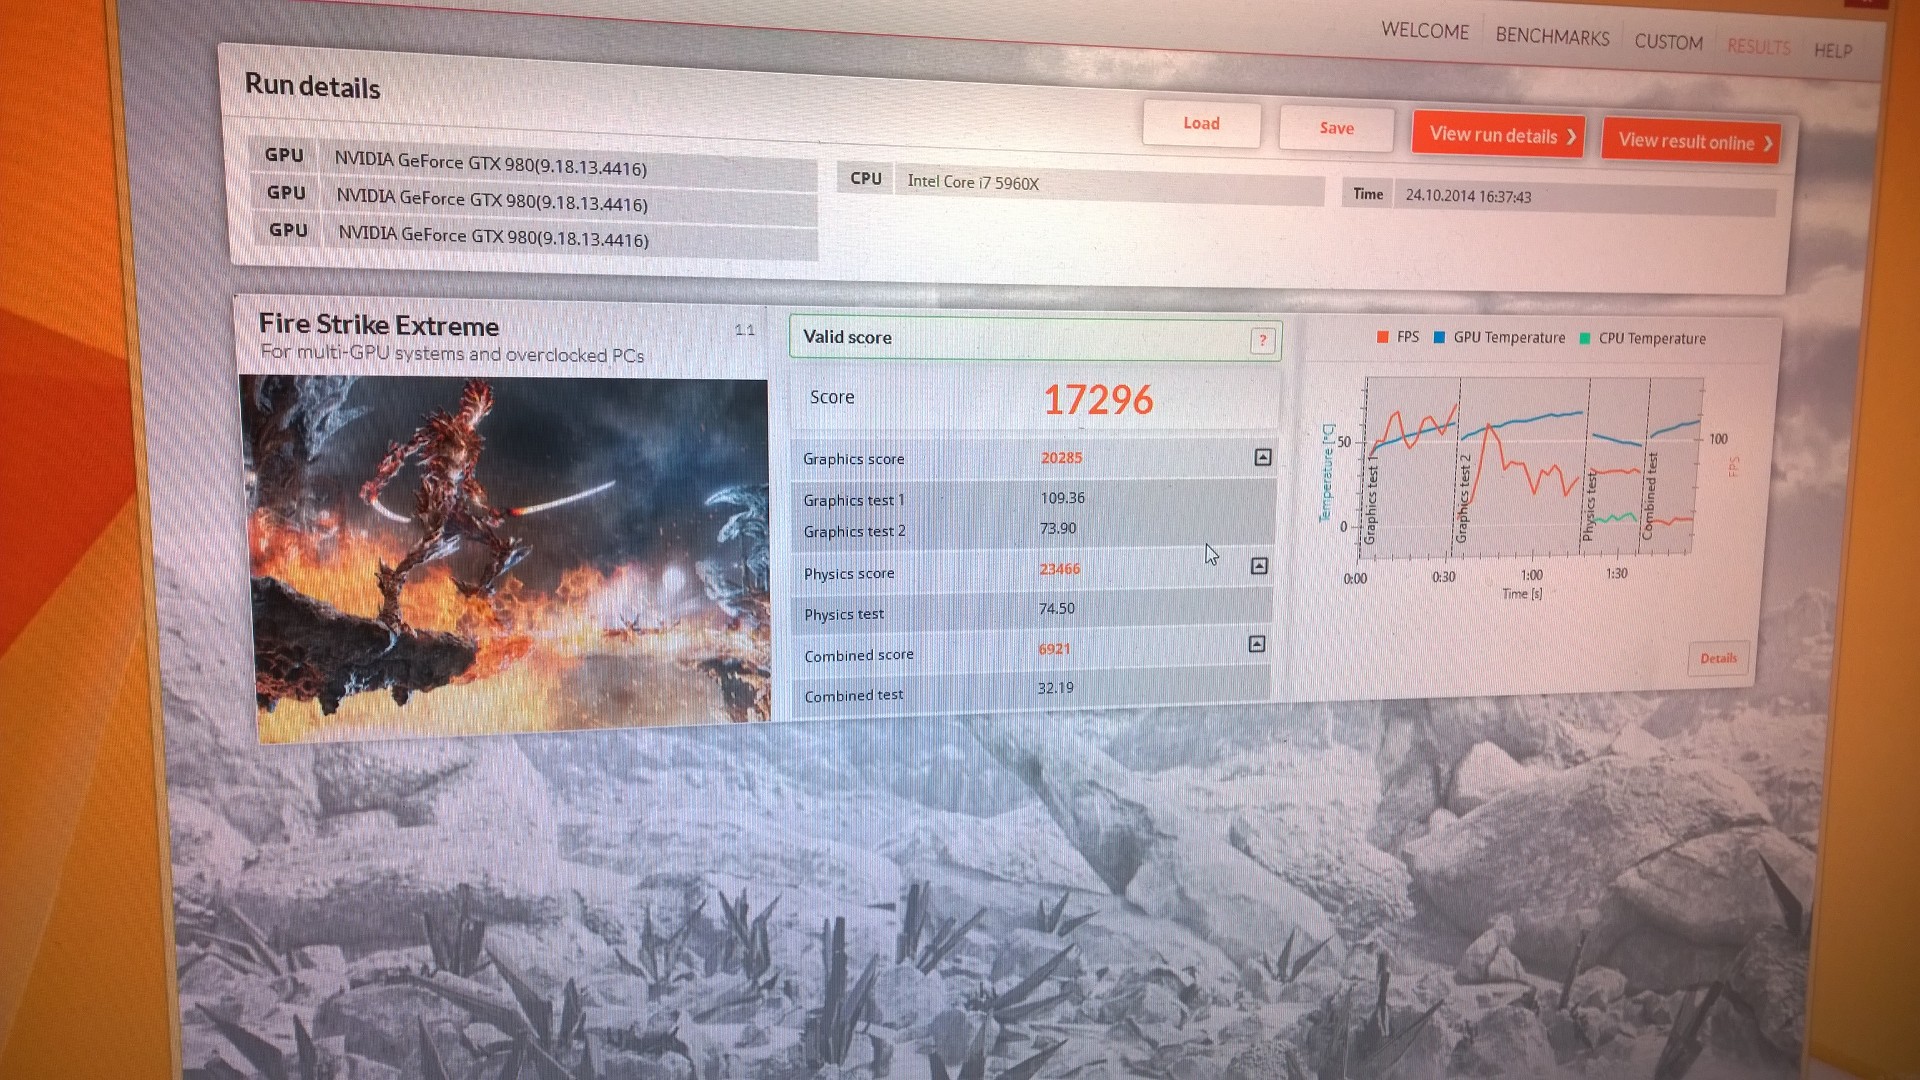Open View result online
This screenshot has width=1920, height=1080.
click(1690, 141)
